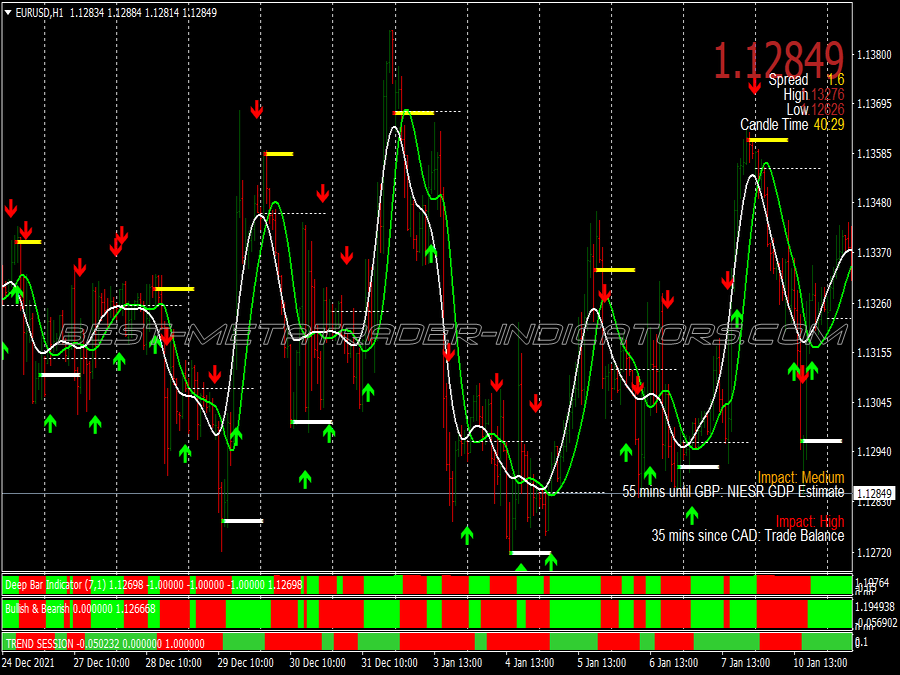Click the 1.13585 price axis label
Screen dimensions: 900x675
pyautogui.click(x=874, y=154)
